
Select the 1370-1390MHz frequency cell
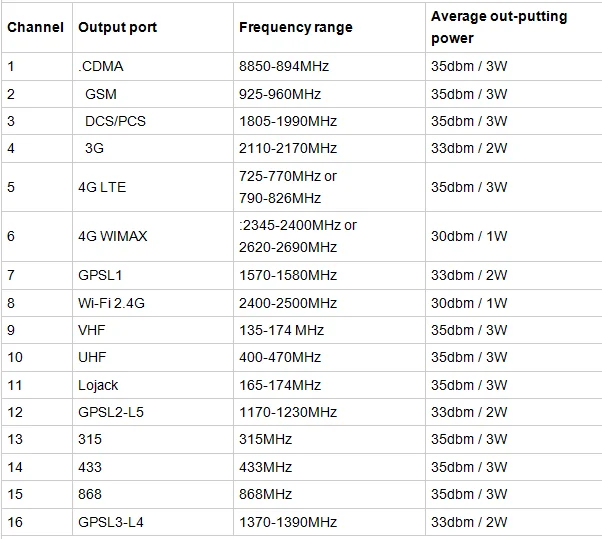[x=288, y=522]
